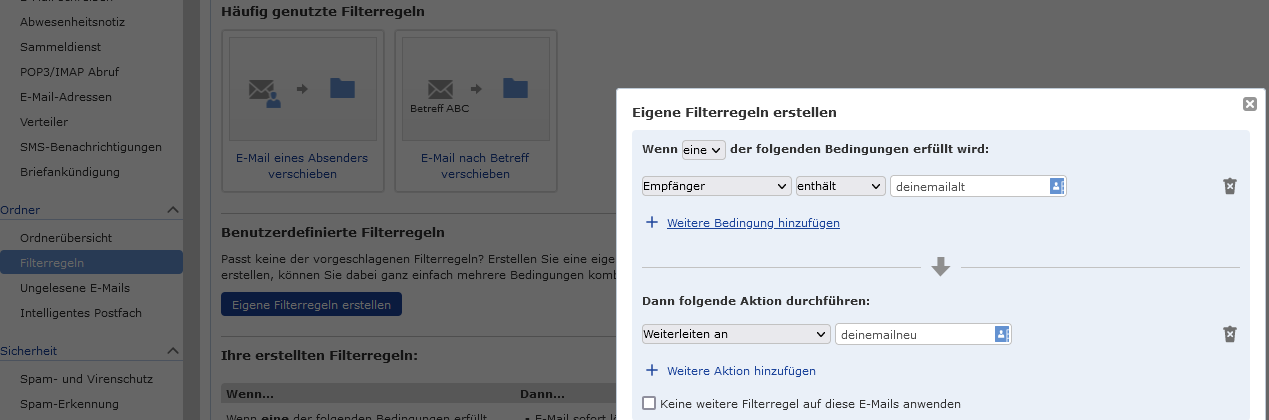Click E-Mail eines Absenders verschieben link
The height and width of the screenshot is (420, 1269).
pos(302,166)
